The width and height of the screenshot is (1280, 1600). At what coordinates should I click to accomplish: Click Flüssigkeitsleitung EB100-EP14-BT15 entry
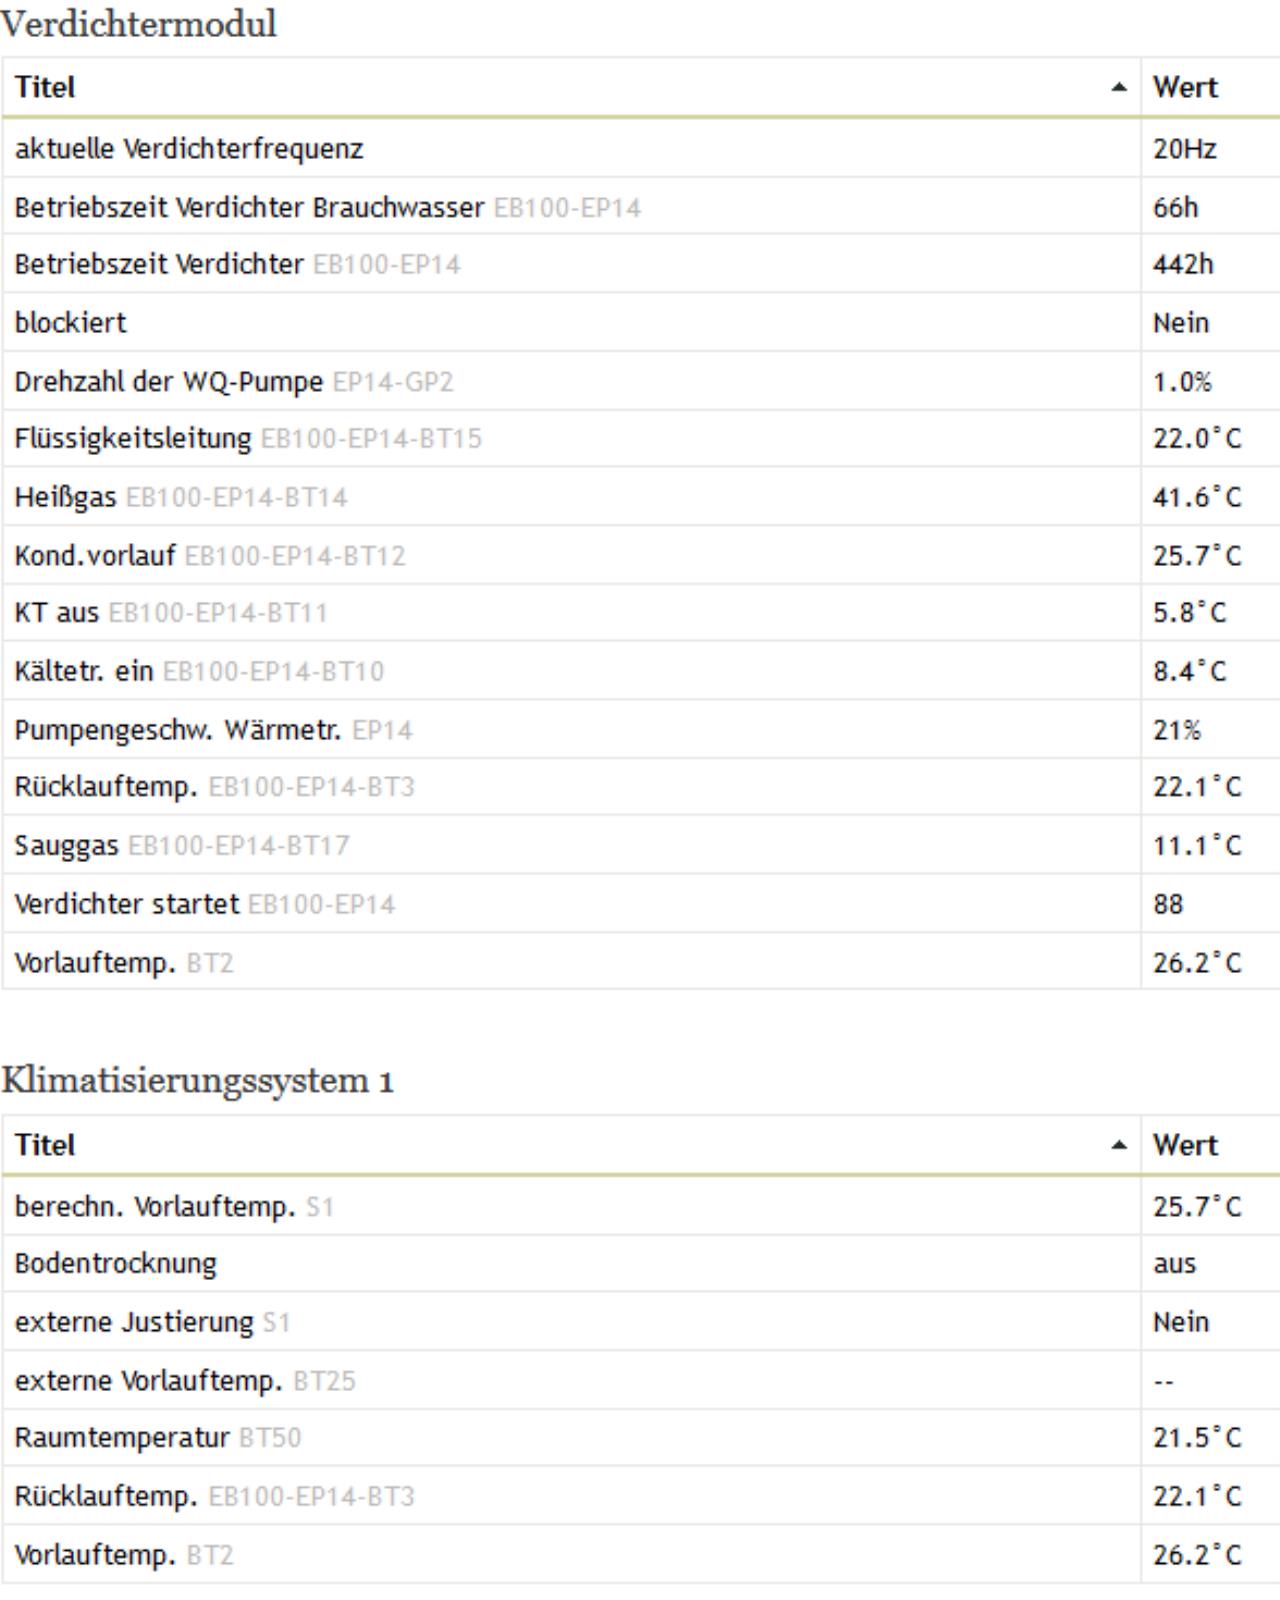click(x=641, y=439)
